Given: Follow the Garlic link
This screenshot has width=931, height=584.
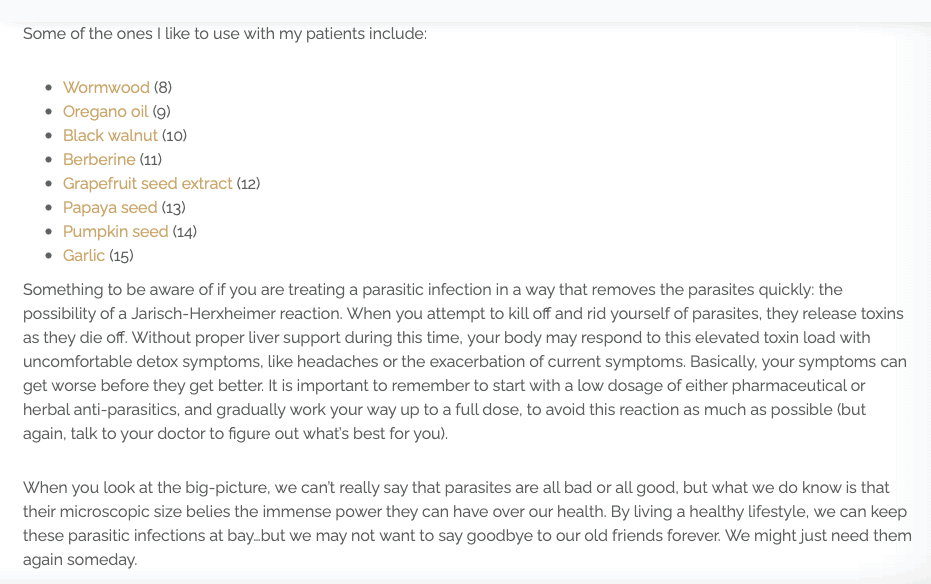Looking at the screenshot, I should click(x=84, y=256).
